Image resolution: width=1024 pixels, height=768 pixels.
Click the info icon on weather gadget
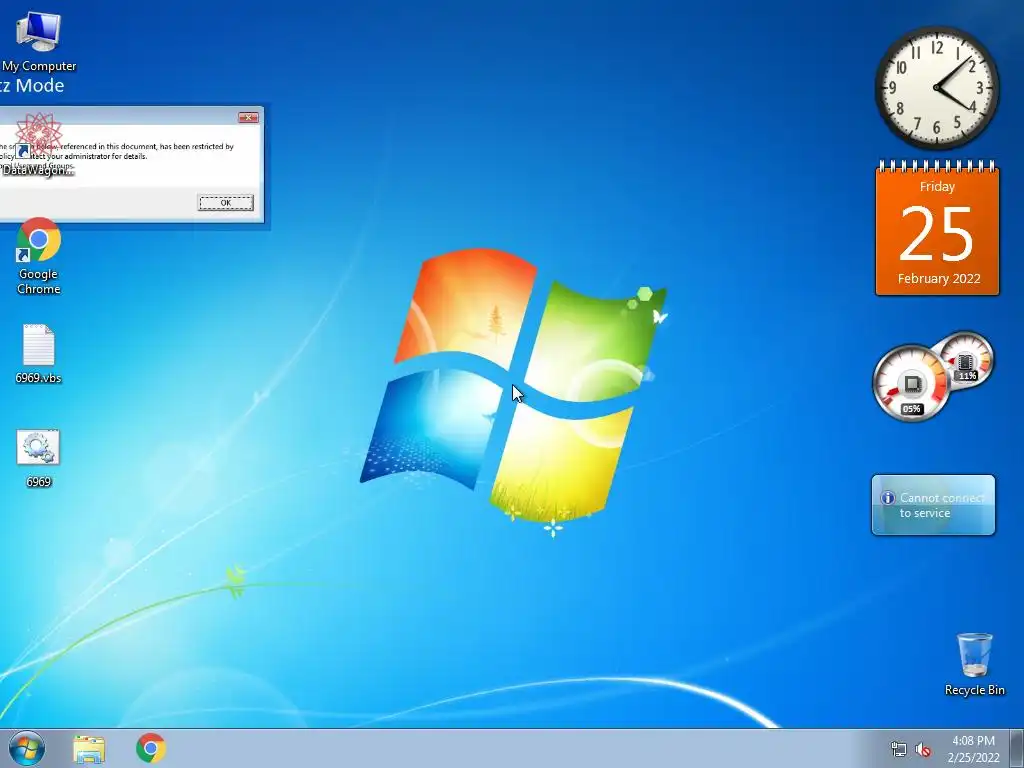click(x=888, y=498)
